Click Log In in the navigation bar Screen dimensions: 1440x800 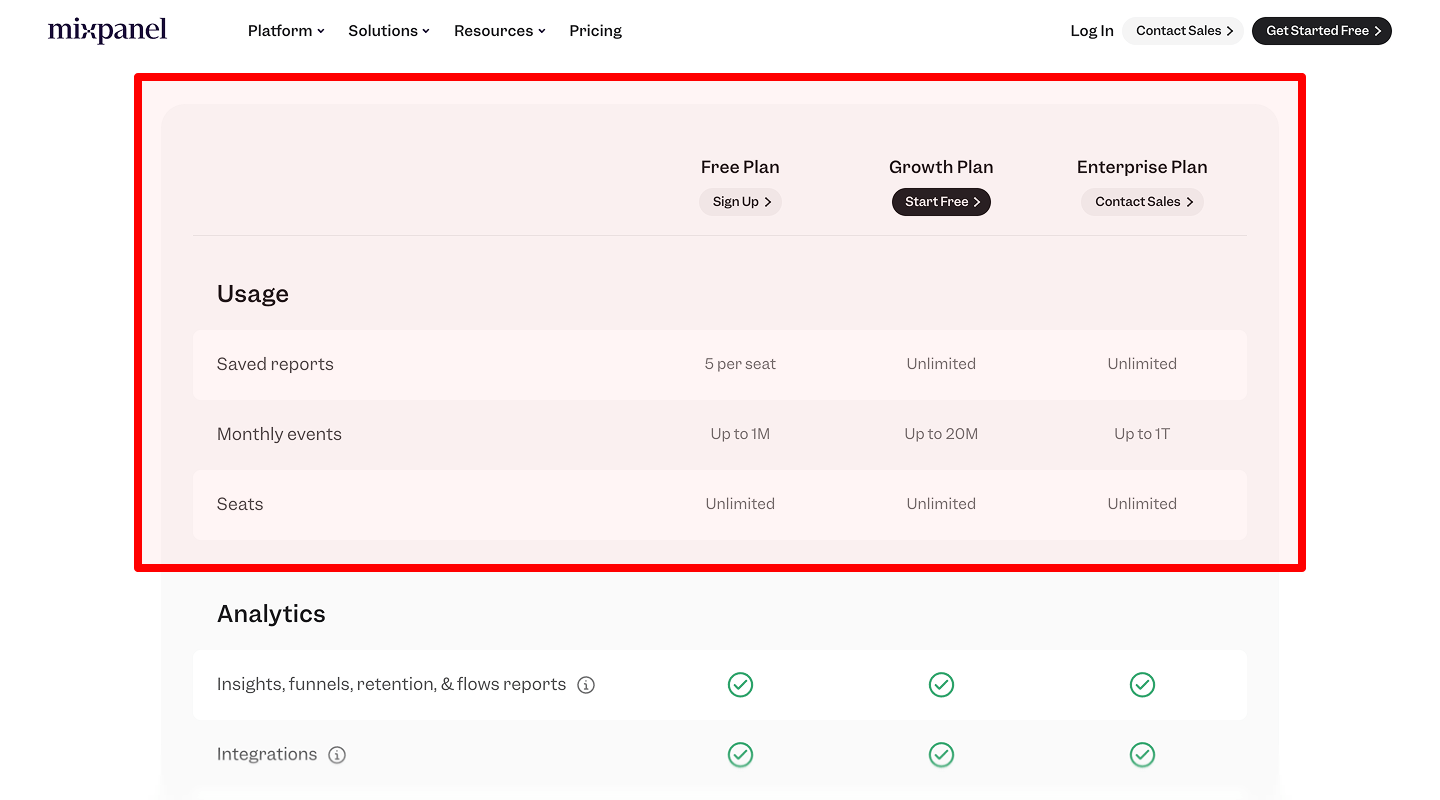(1091, 31)
